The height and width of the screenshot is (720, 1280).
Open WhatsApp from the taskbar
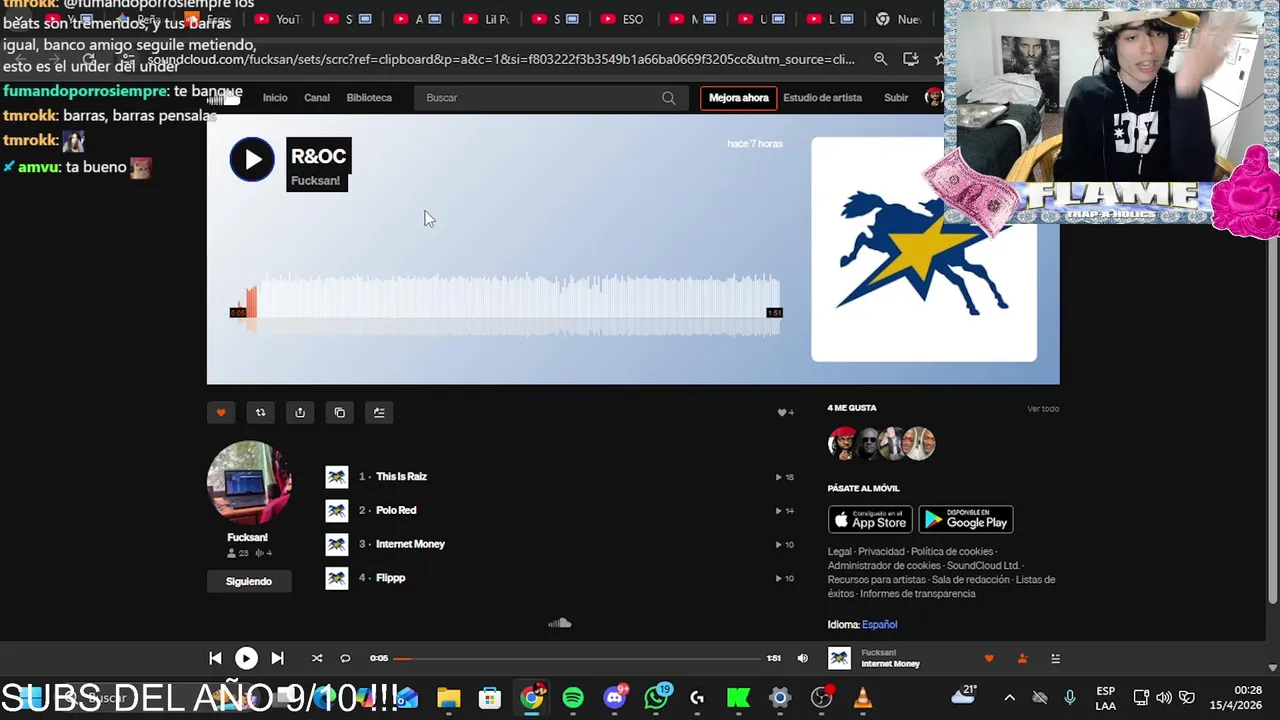pyautogui.click(x=657, y=698)
